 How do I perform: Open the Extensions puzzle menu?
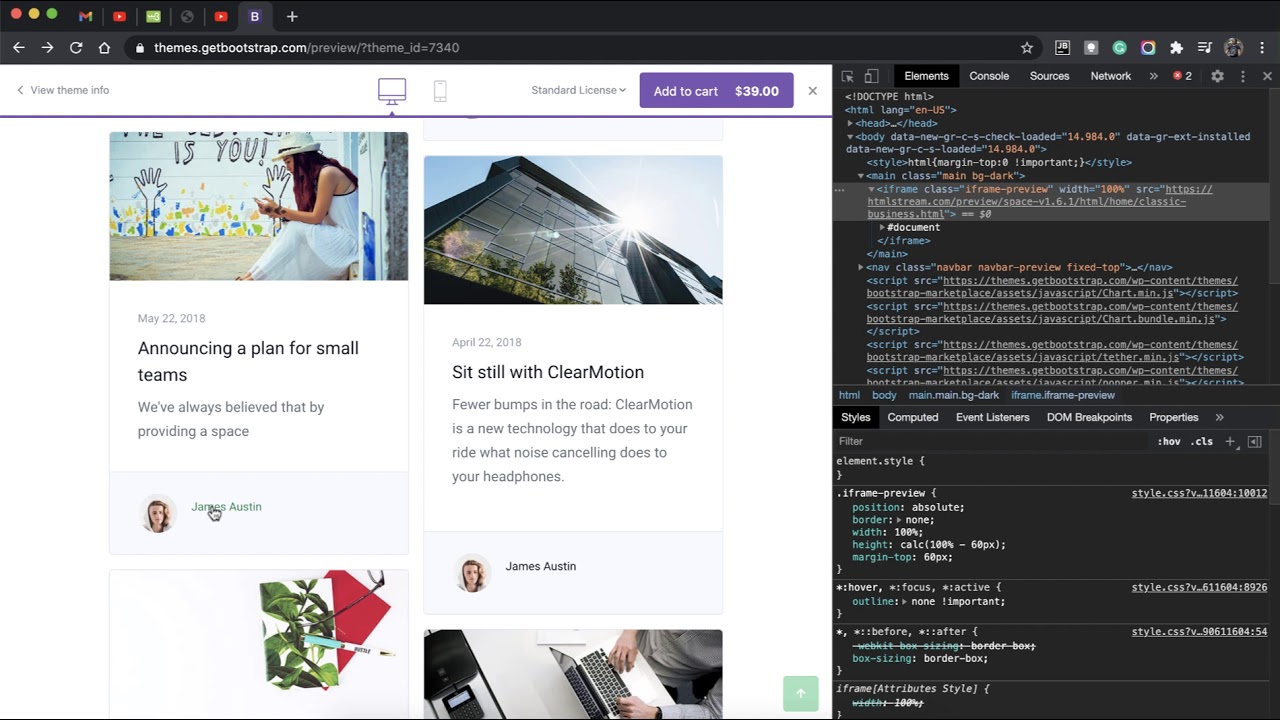1176,47
